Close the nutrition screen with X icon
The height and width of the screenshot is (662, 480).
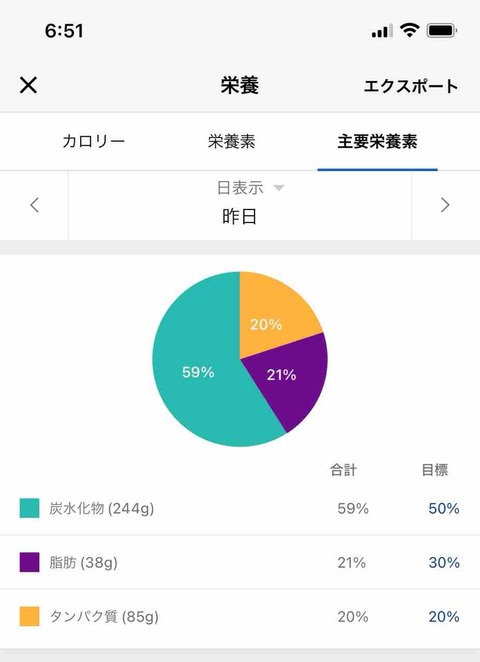coord(28,85)
